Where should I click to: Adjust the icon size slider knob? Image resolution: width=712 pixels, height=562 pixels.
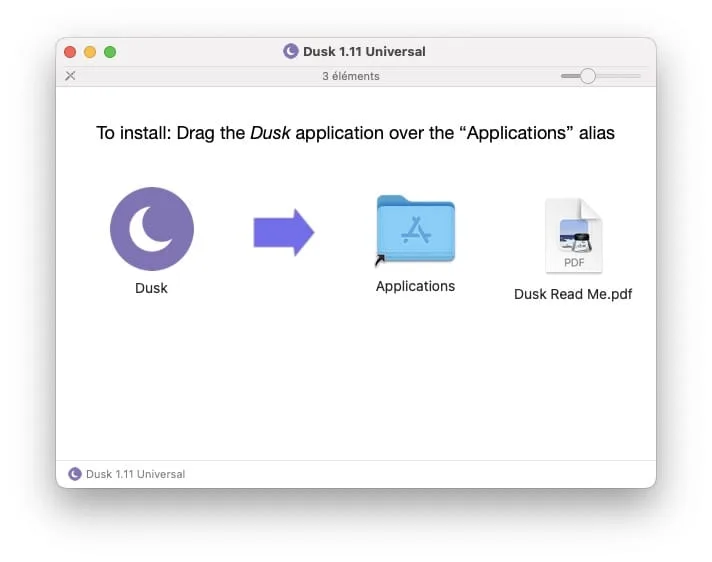588,76
